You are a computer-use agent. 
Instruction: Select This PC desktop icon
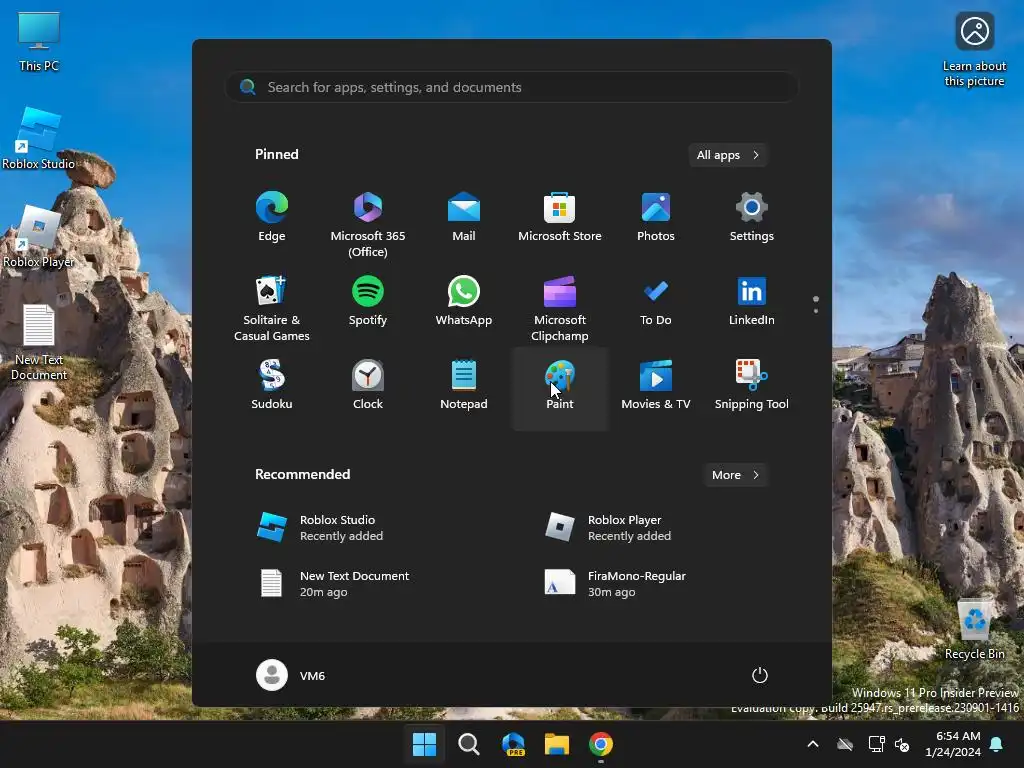[39, 41]
